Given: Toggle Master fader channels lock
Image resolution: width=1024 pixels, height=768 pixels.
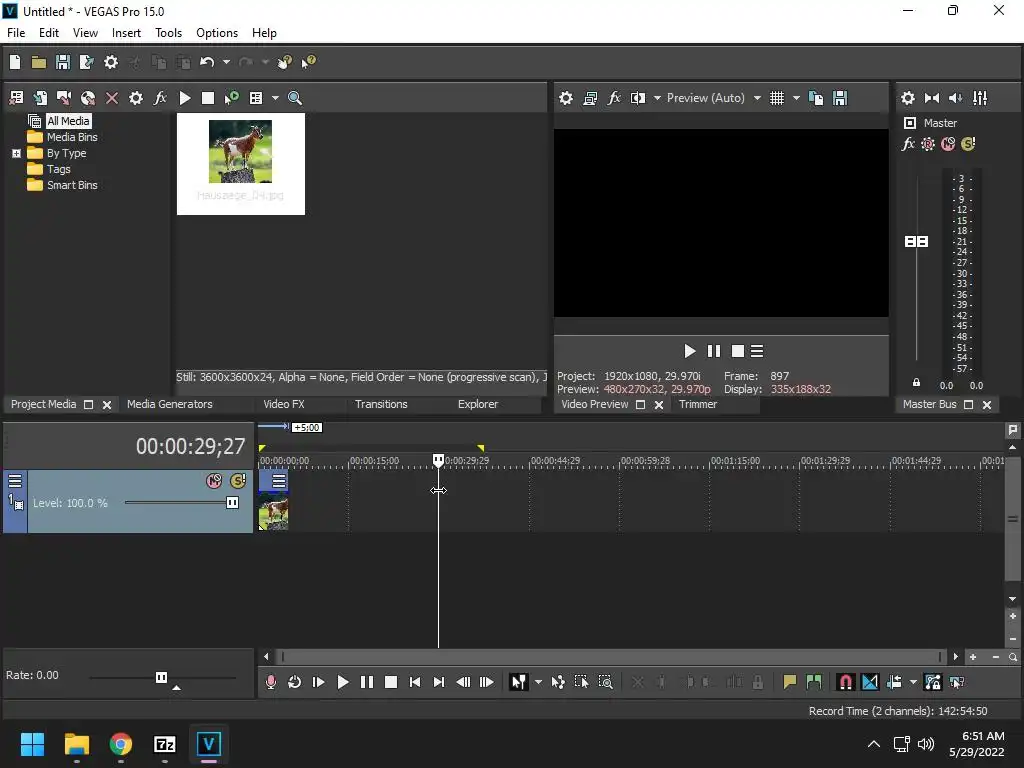Looking at the screenshot, I should (x=916, y=383).
